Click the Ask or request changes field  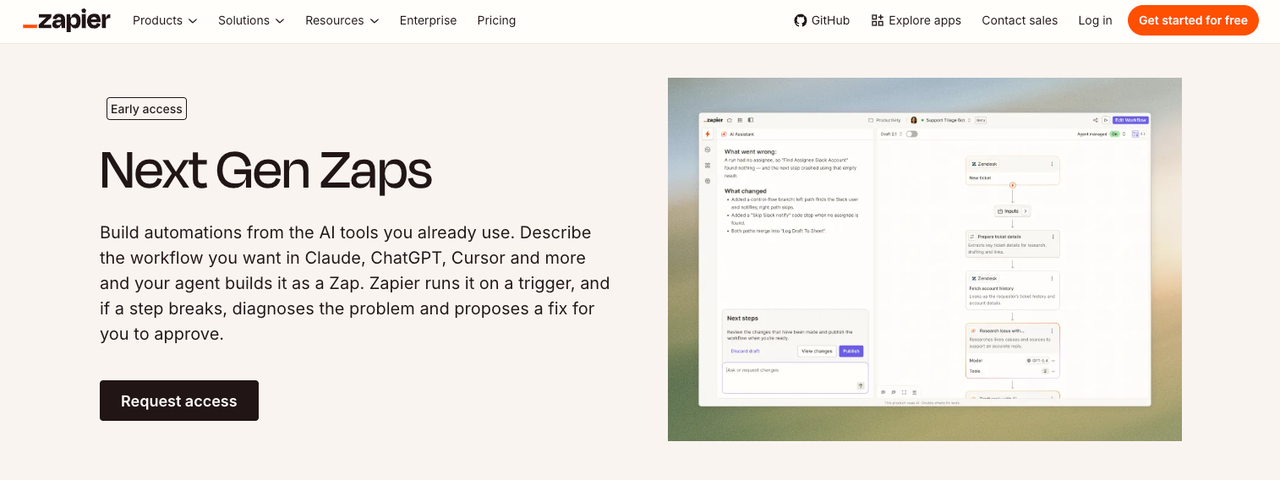795,377
